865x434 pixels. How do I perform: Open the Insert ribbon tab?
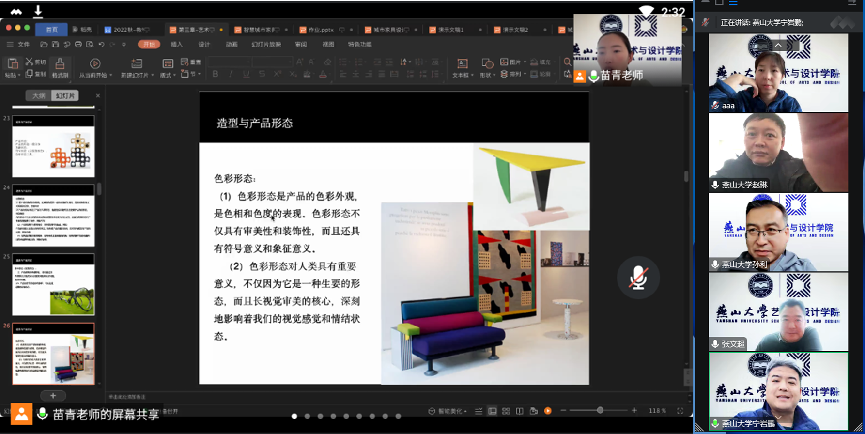pos(177,44)
